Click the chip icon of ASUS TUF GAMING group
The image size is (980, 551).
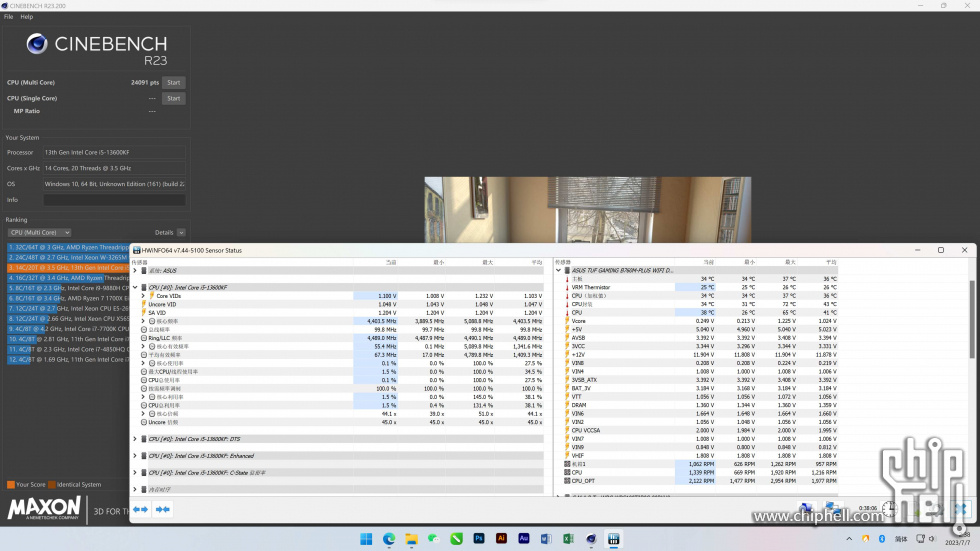click(568, 271)
